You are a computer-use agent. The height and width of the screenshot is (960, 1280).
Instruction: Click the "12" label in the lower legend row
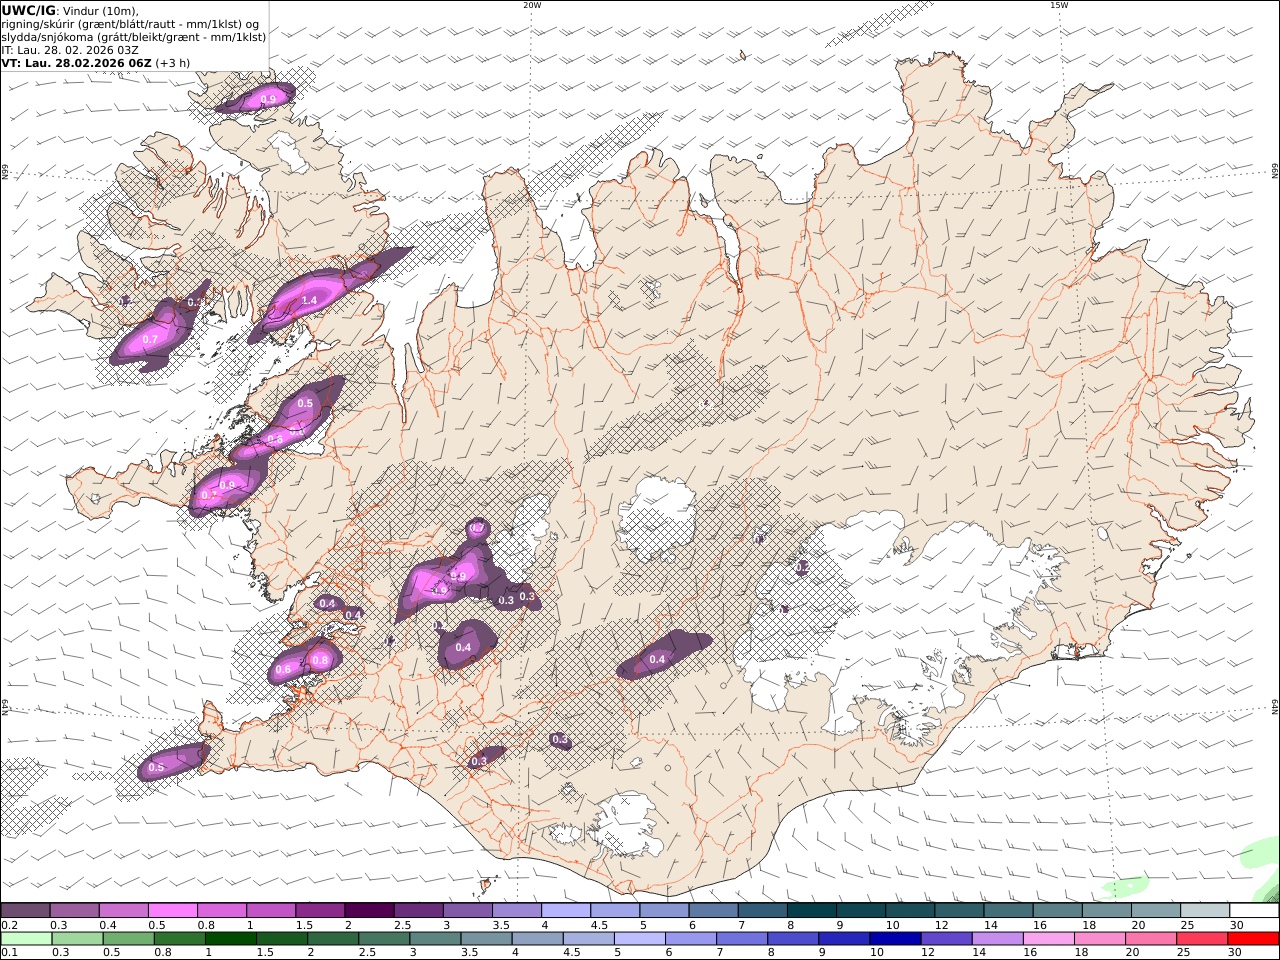tap(928, 953)
